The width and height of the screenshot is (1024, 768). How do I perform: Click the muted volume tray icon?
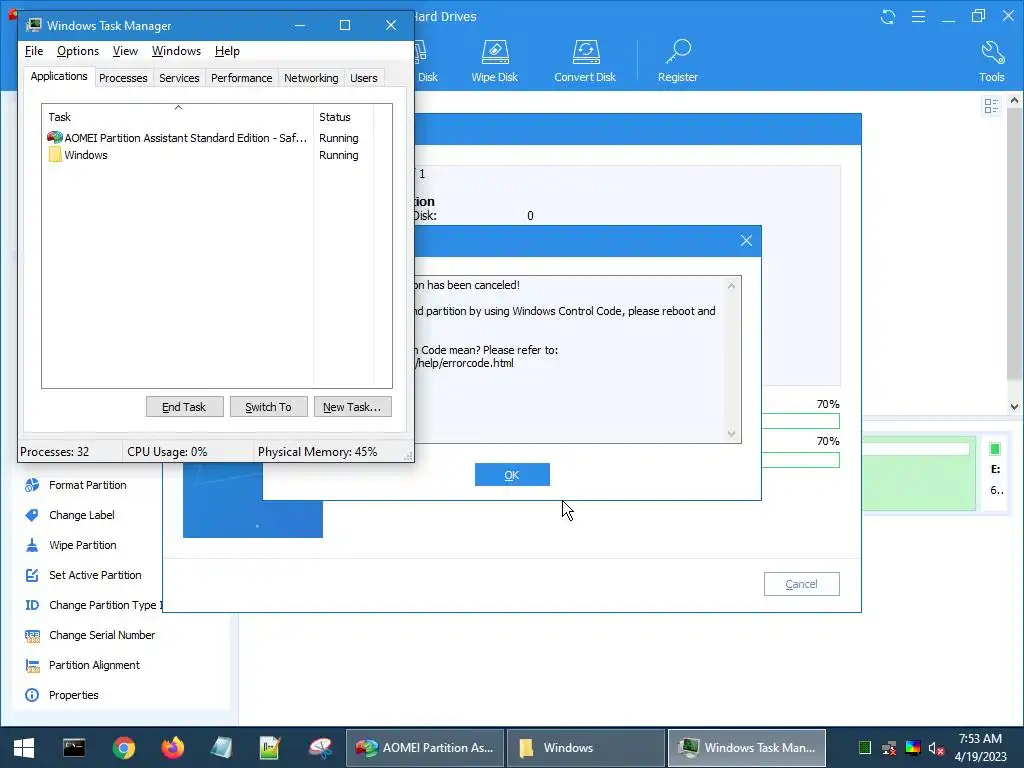[x=936, y=748]
